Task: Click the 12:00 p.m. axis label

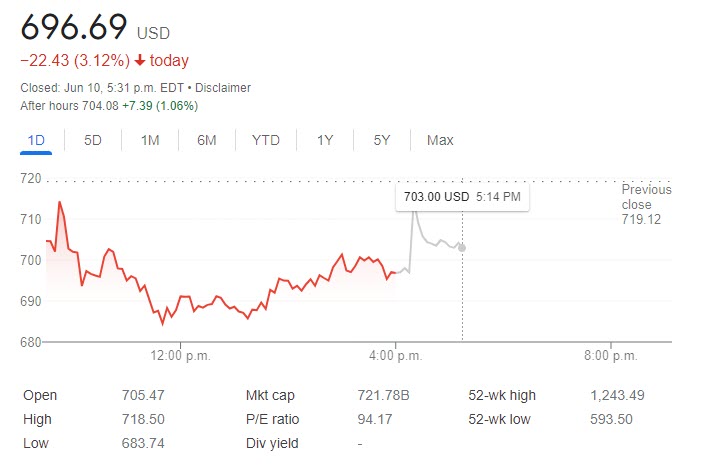Action: [180, 355]
